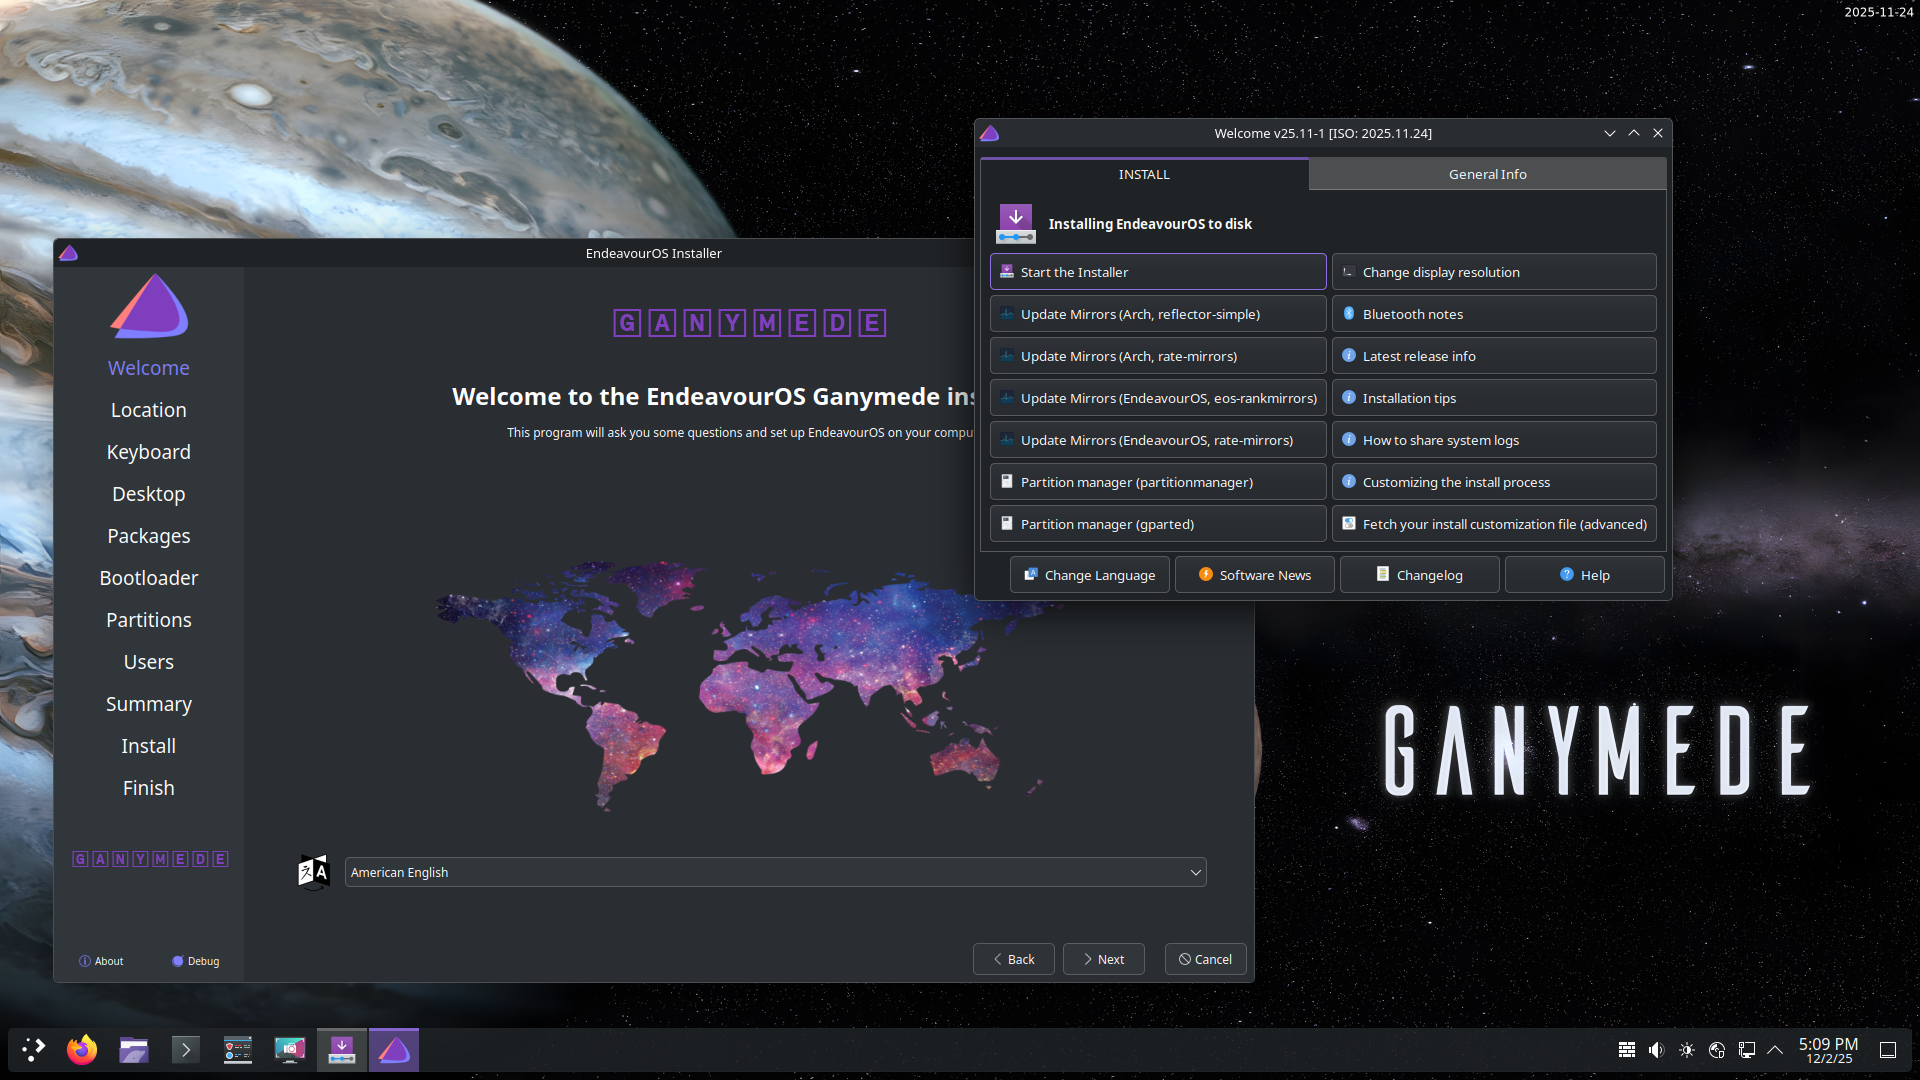Click the brightness tray icon

coord(1687,1049)
